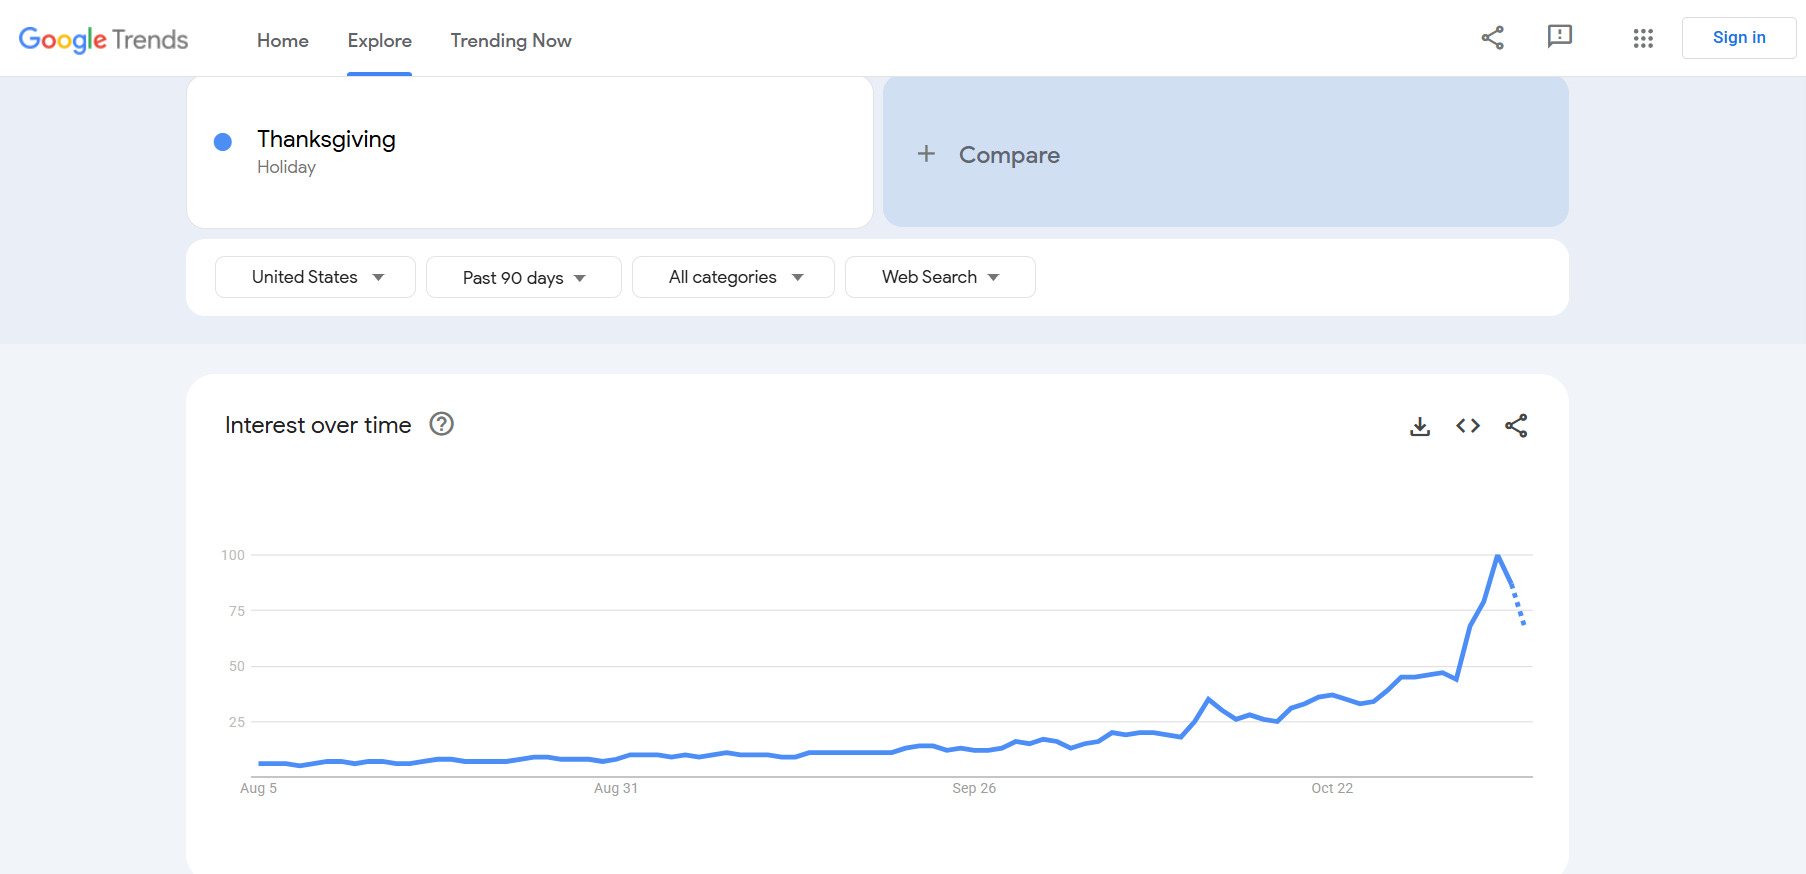Open the send feedback icon
The height and width of the screenshot is (874, 1806).
(x=1559, y=37)
